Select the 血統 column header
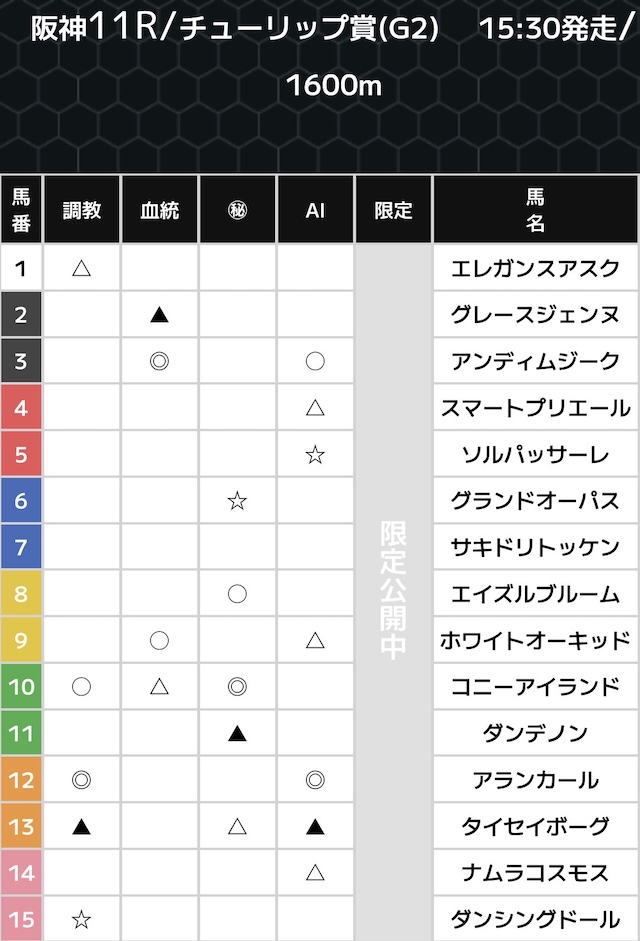 pos(159,210)
